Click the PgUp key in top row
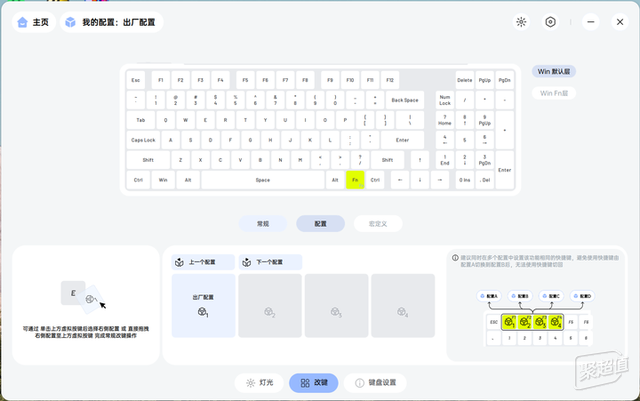The height and width of the screenshot is (401, 640). [484, 80]
